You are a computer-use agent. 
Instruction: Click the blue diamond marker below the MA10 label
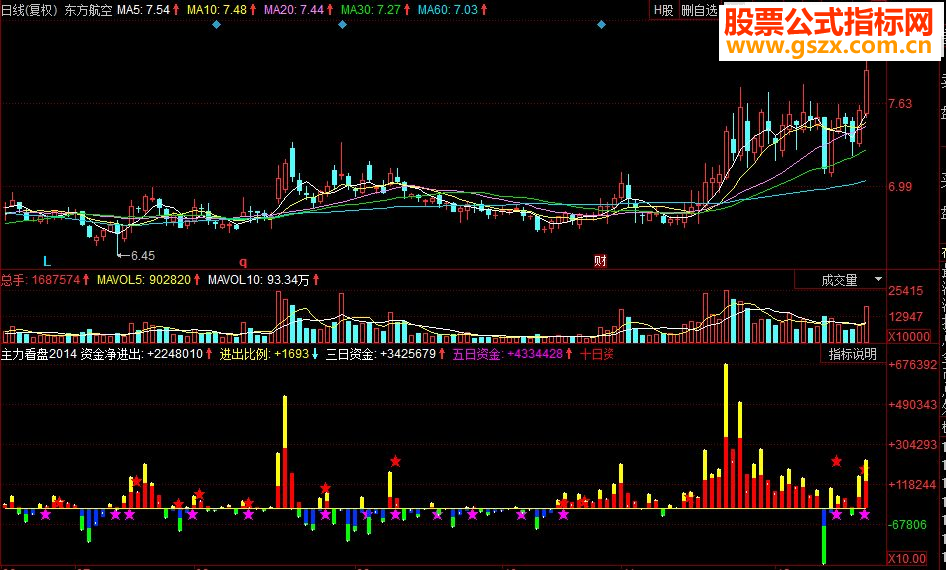click(x=217, y=25)
